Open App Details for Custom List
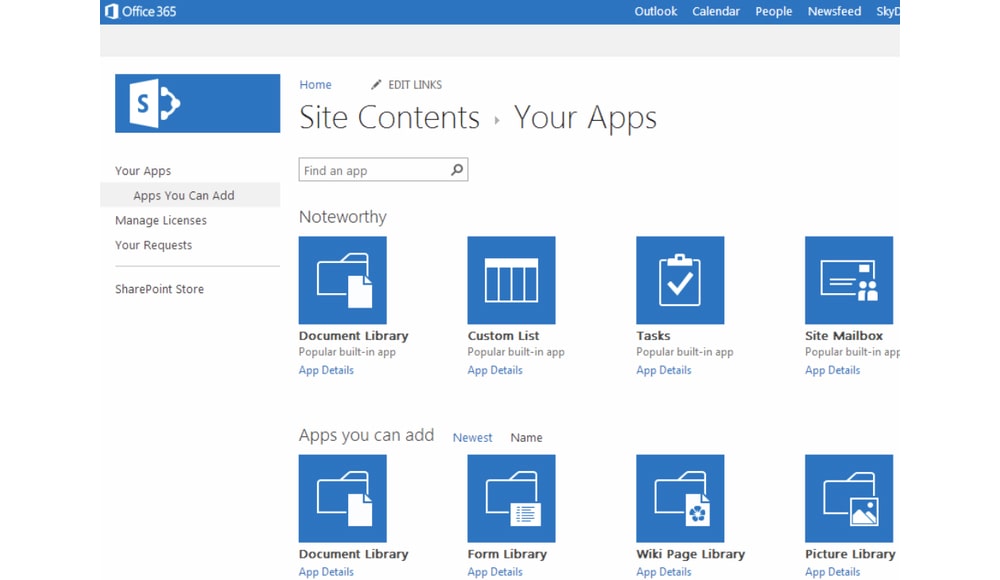 pos(495,370)
